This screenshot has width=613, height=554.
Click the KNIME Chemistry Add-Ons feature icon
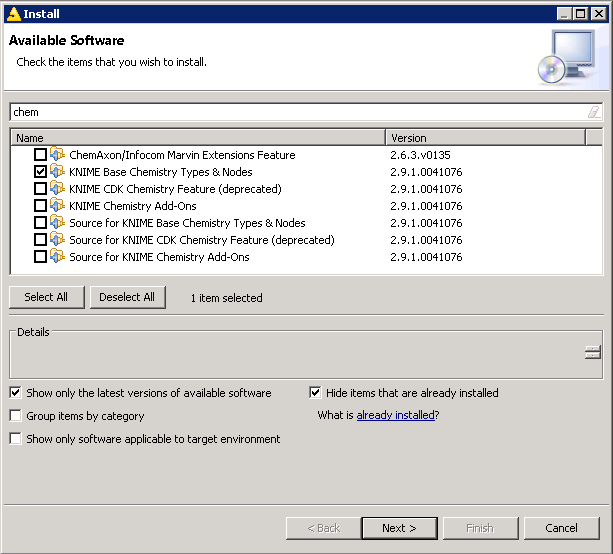pyautogui.click(x=57, y=206)
